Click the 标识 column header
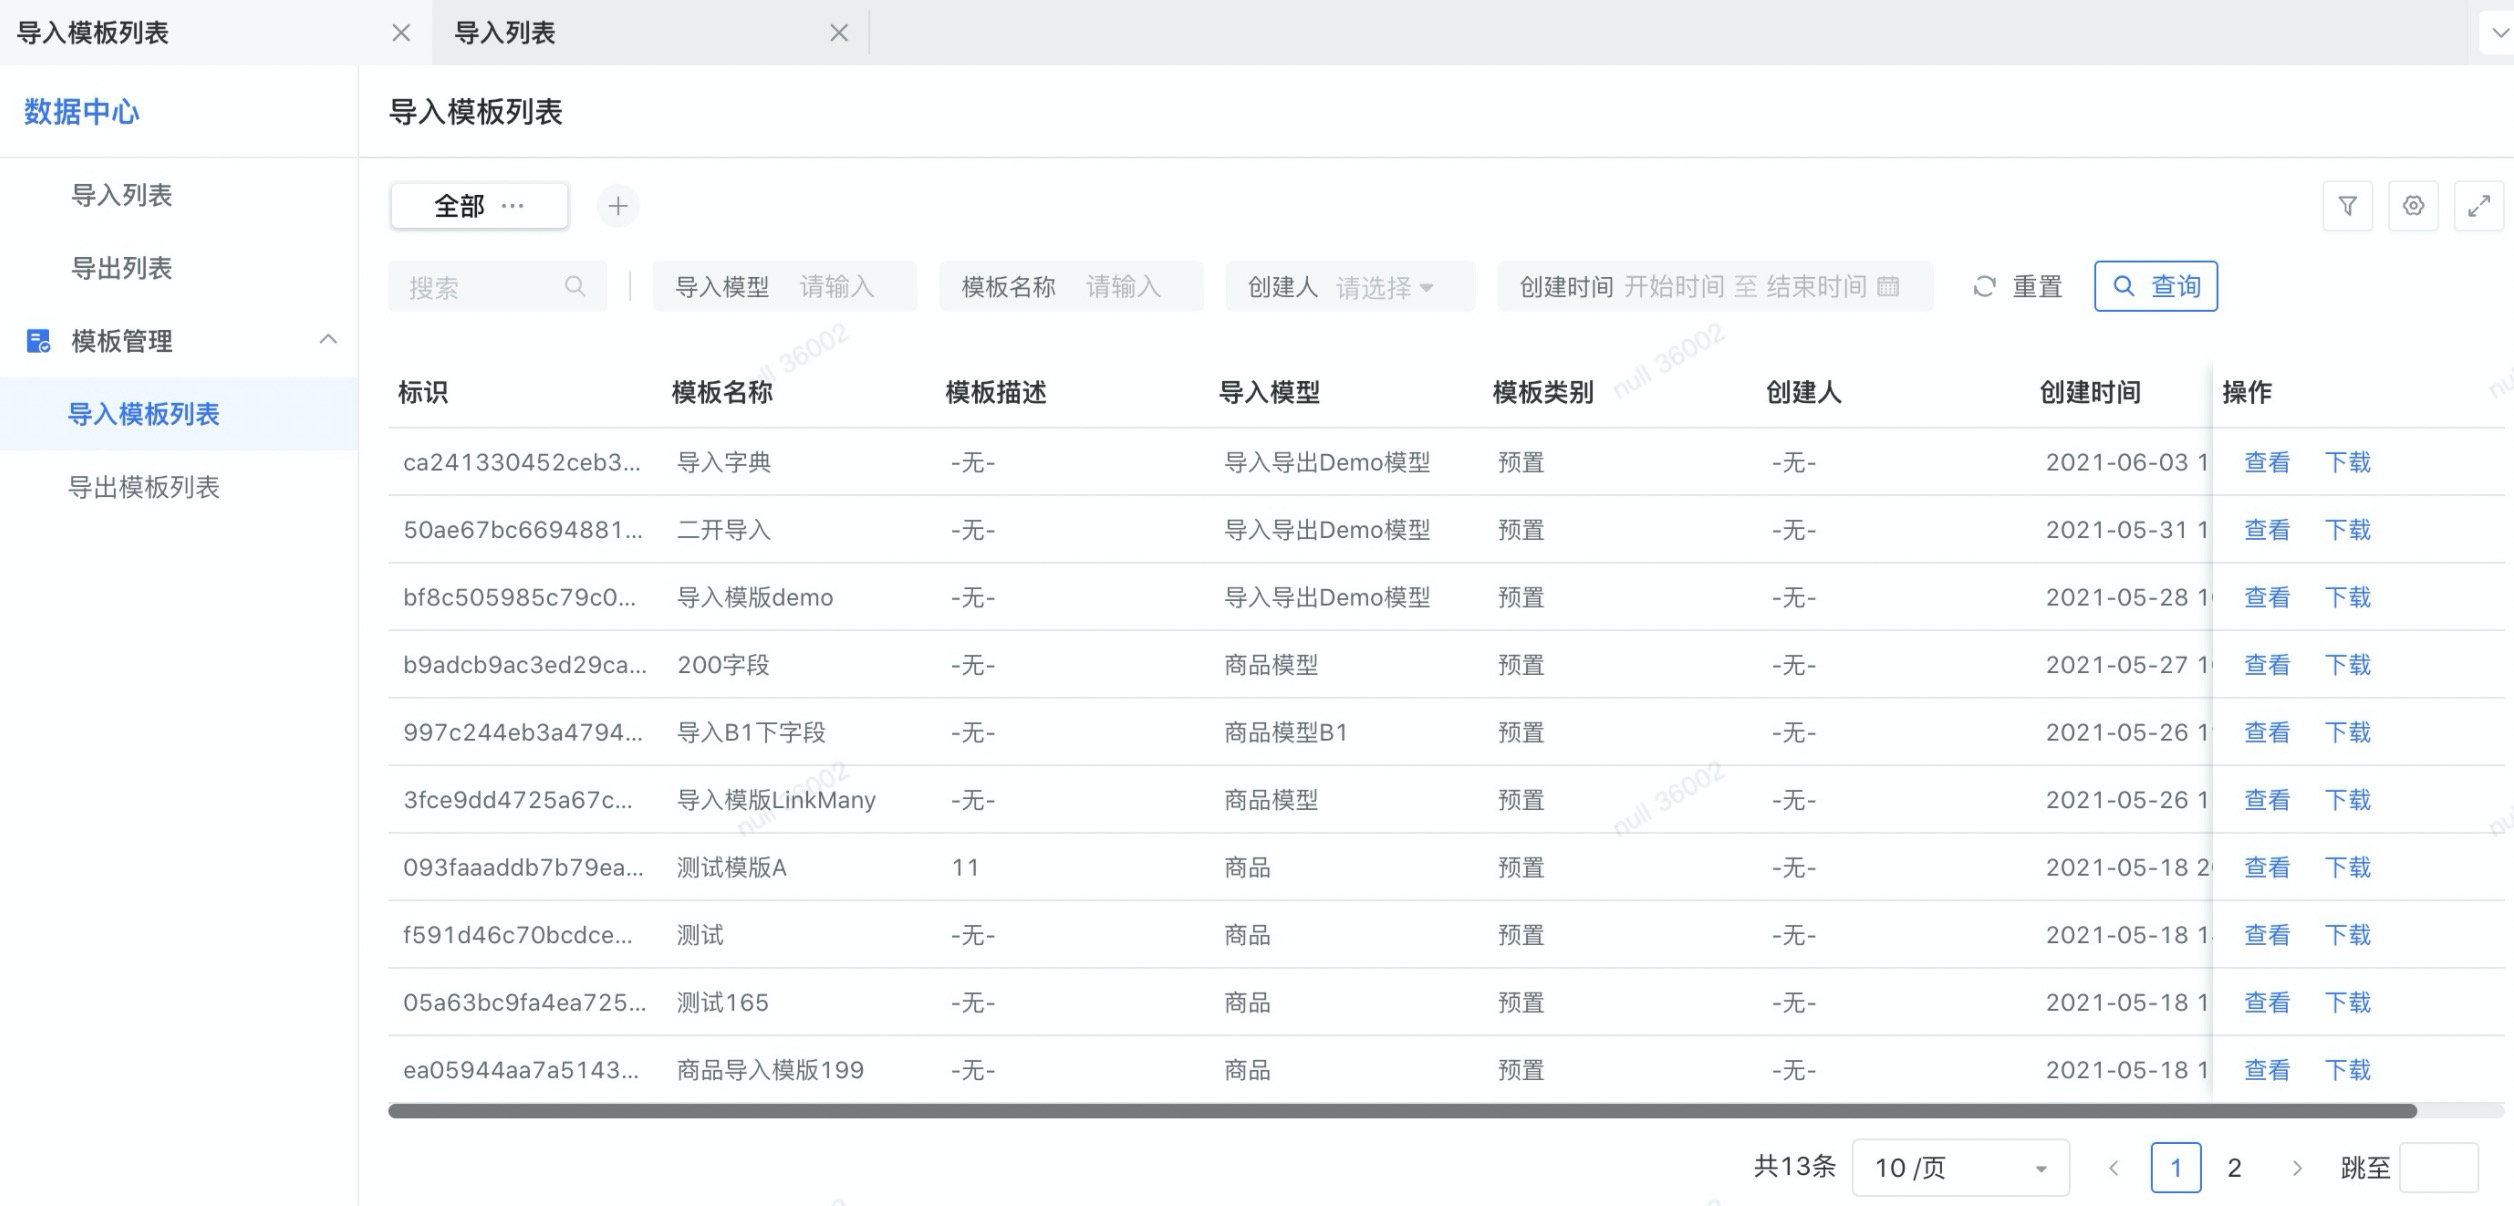This screenshot has width=2514, height=1206. coord(423,392)
